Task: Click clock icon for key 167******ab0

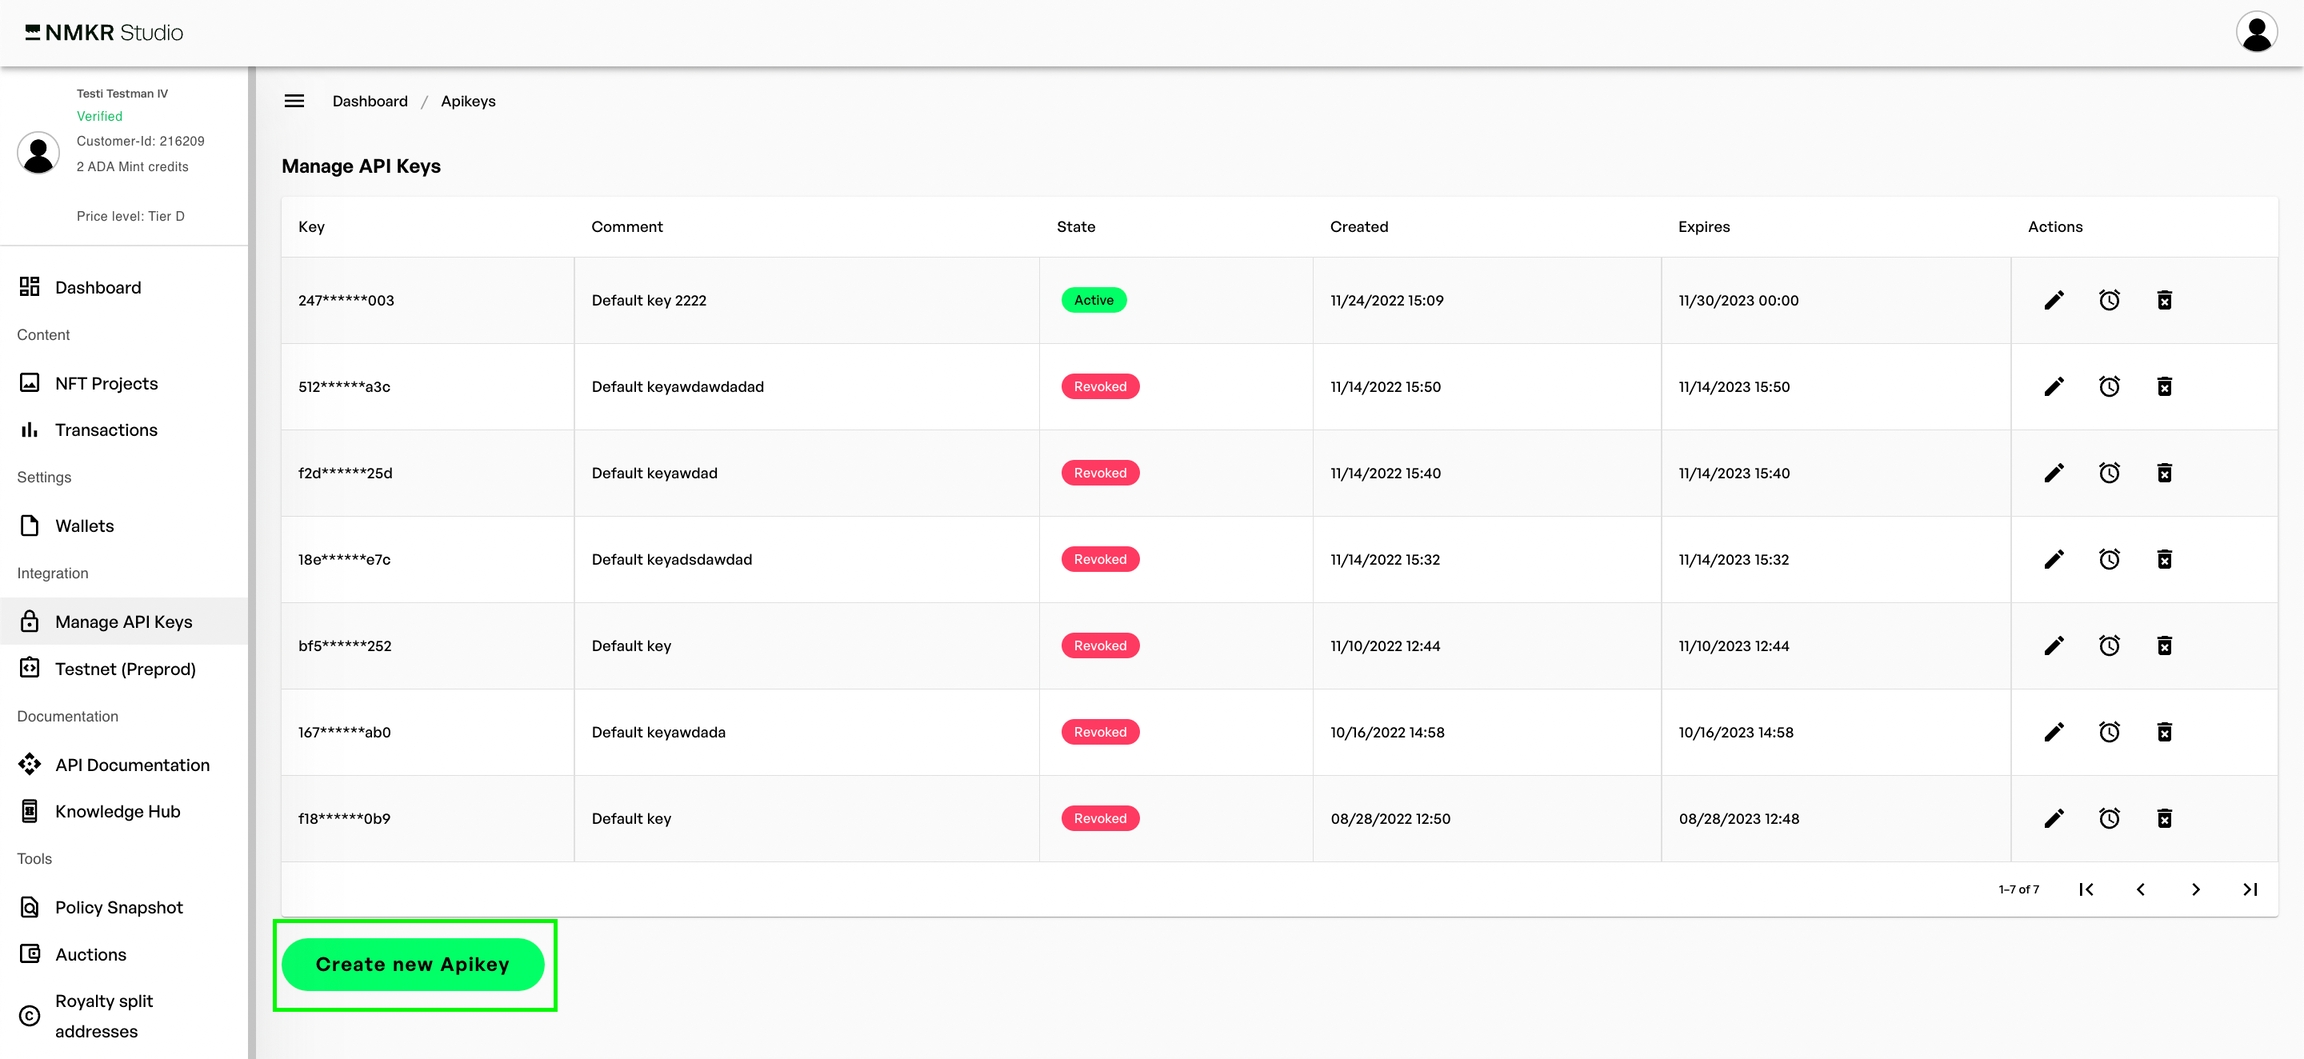Action: 2109,732
